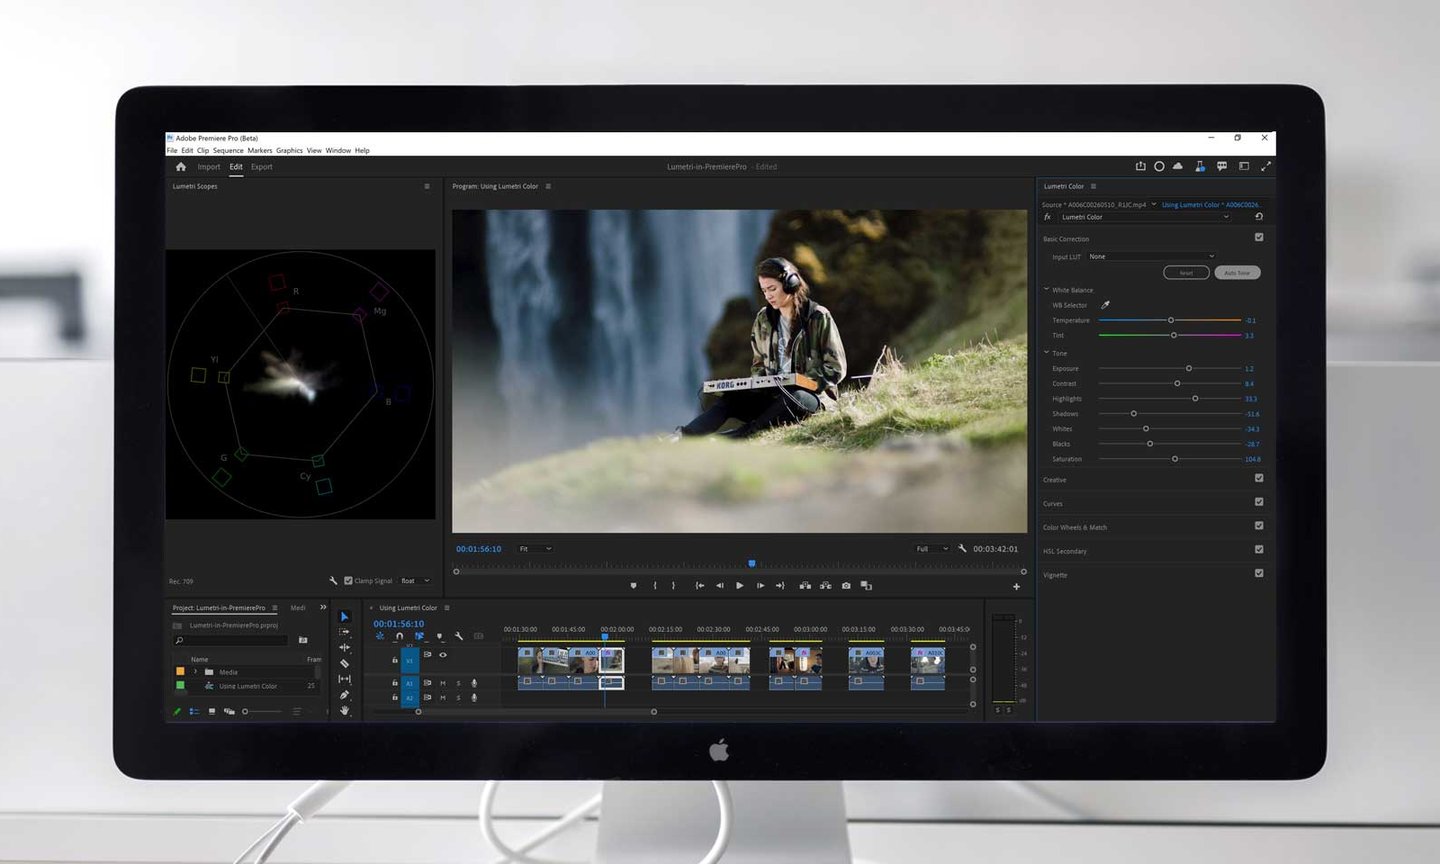Image resolution: width=1440 pixels, height=864 pixels.
Task: Open Lumetri Scopes wrench settings
Action: tap(333, 580)
